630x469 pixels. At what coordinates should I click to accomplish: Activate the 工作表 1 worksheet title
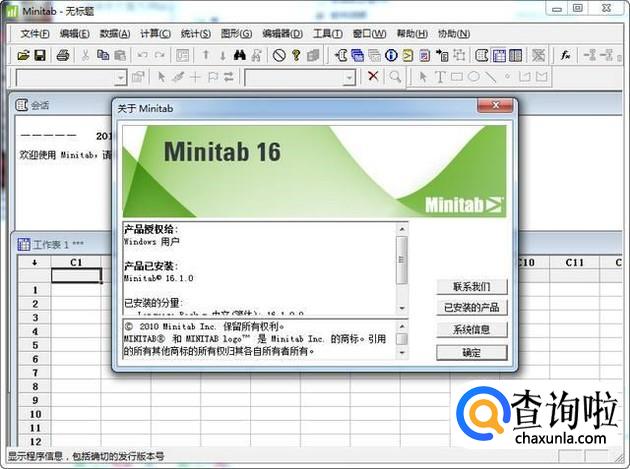tap(58, 244)
